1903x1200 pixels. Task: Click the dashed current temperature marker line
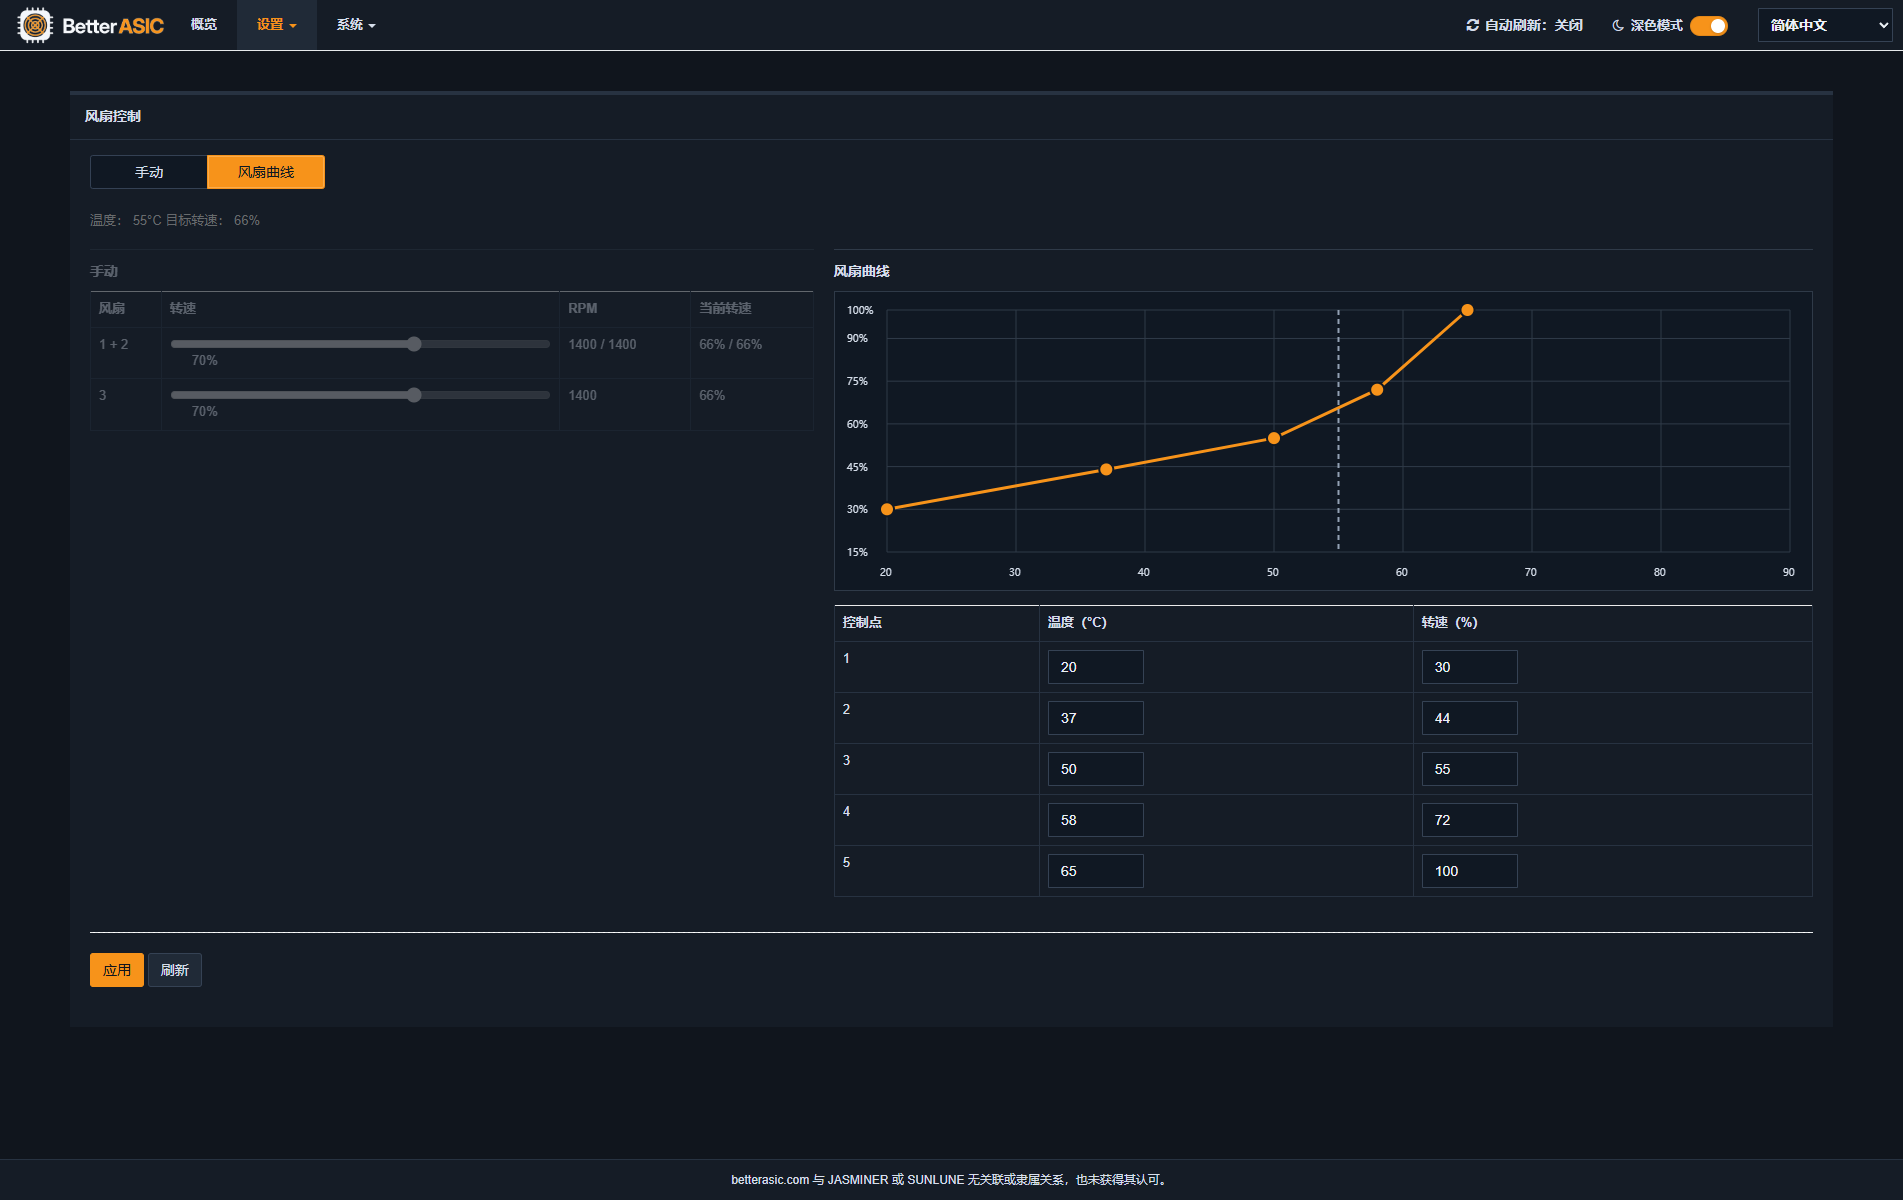[x=1338, y=430]
